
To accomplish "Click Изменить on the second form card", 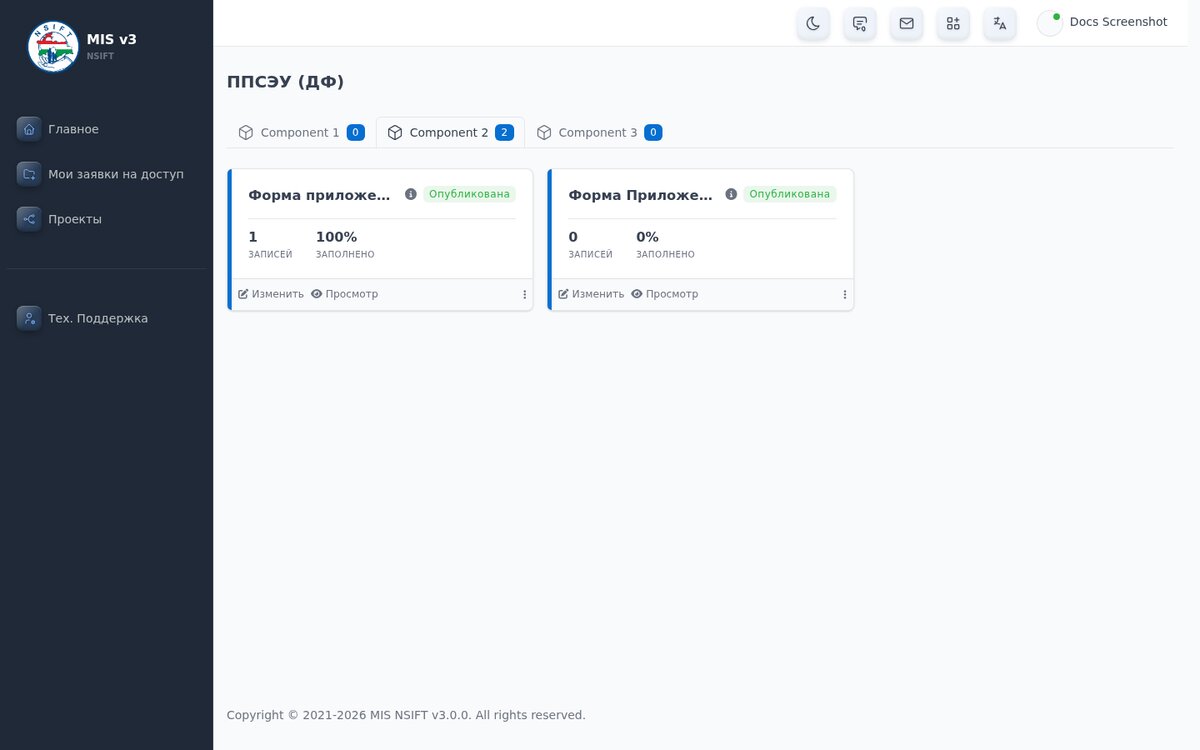I will click(x=591, y=294).
